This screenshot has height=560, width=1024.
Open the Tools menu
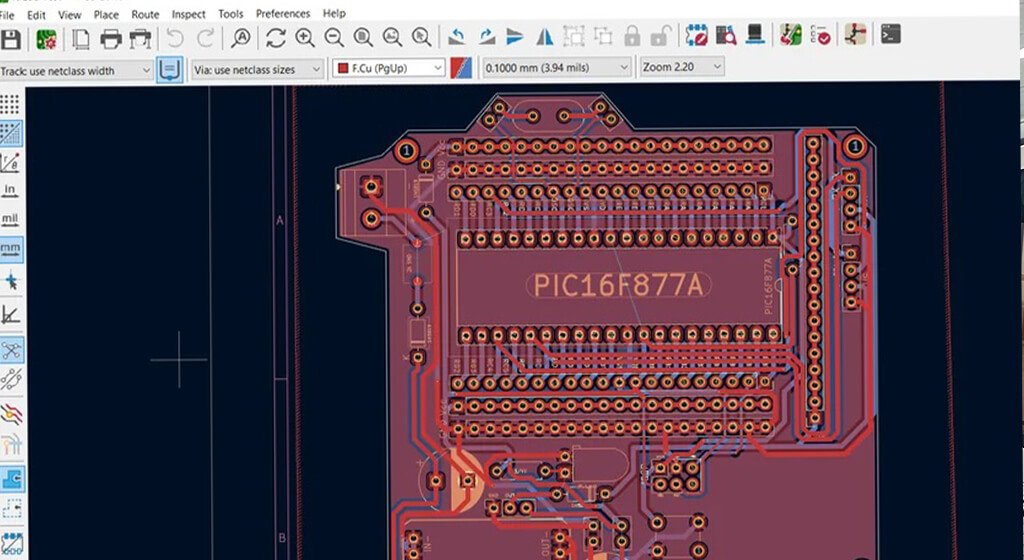[231, 14]
